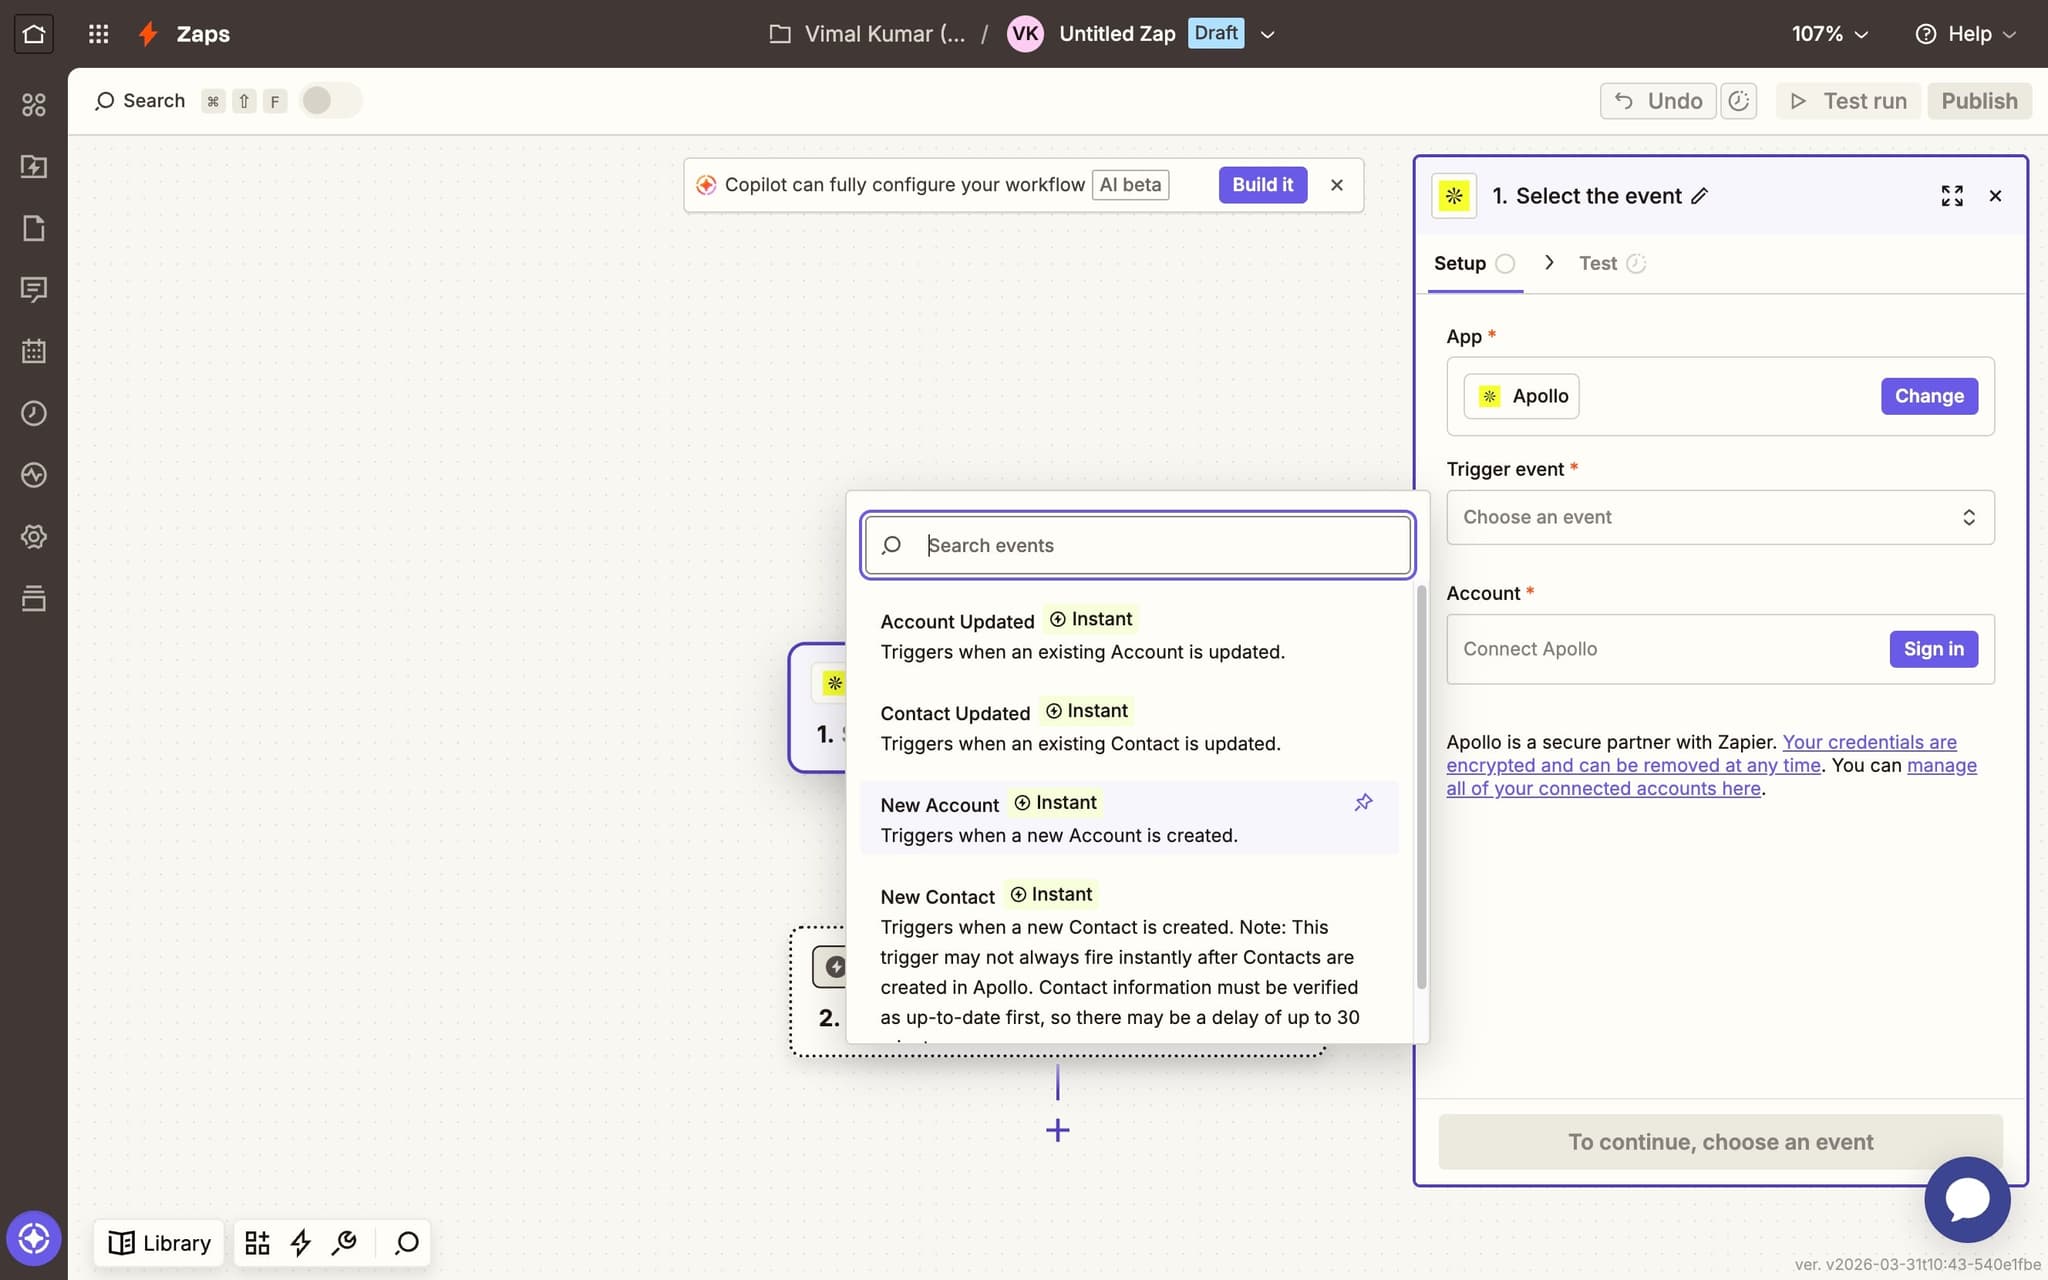Screen dimensions: 2048x1280
Task: Open the Help menu
Action: [x=1966, y=34]
